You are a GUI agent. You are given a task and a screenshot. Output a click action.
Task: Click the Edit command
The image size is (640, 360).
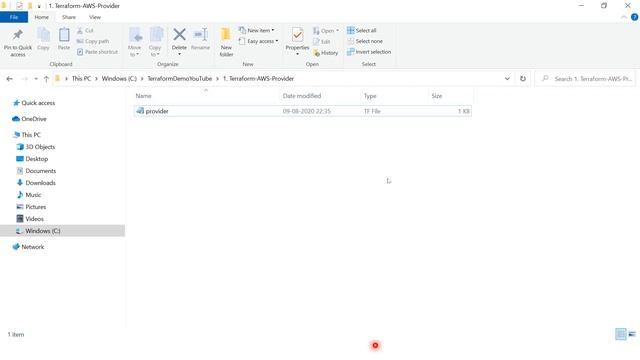click(x=322, y=41)
